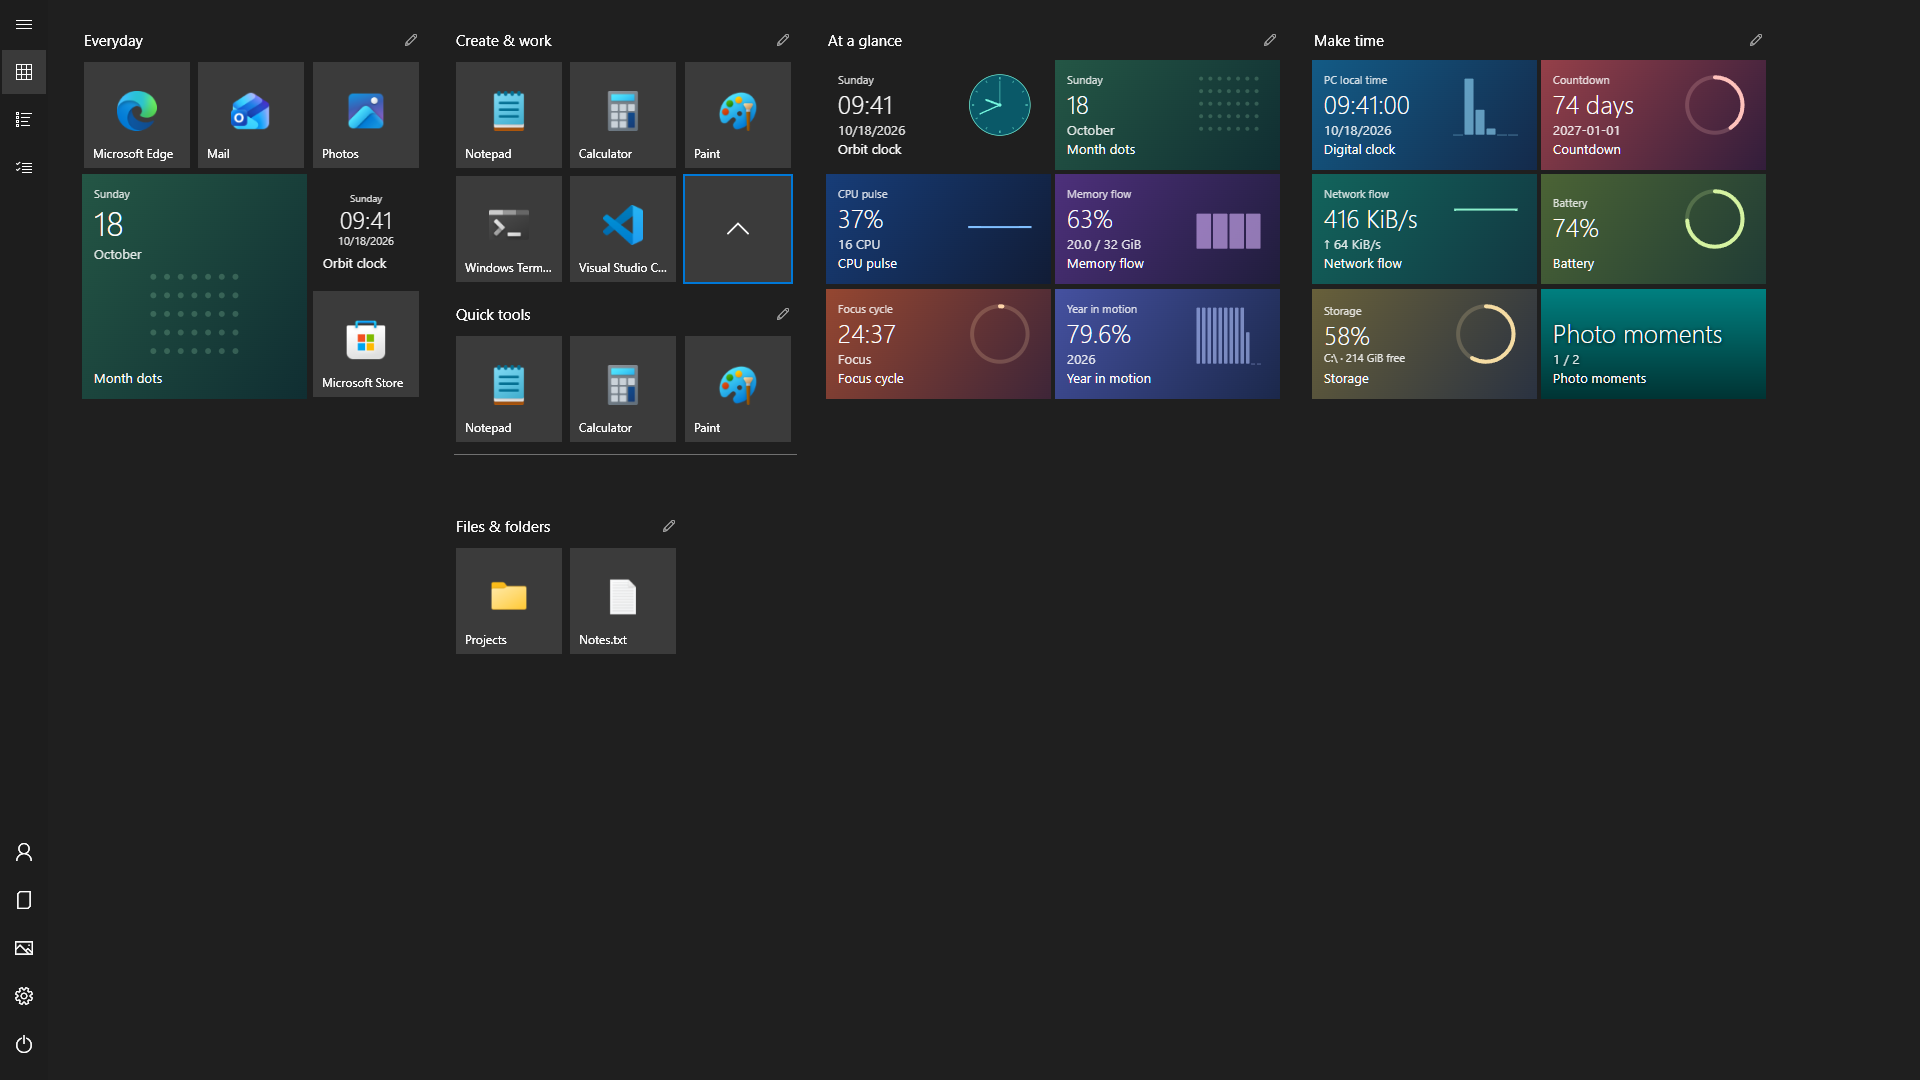
Task: Collapse the Quick tools folder with chevron tile
Action: click(738, 229)
